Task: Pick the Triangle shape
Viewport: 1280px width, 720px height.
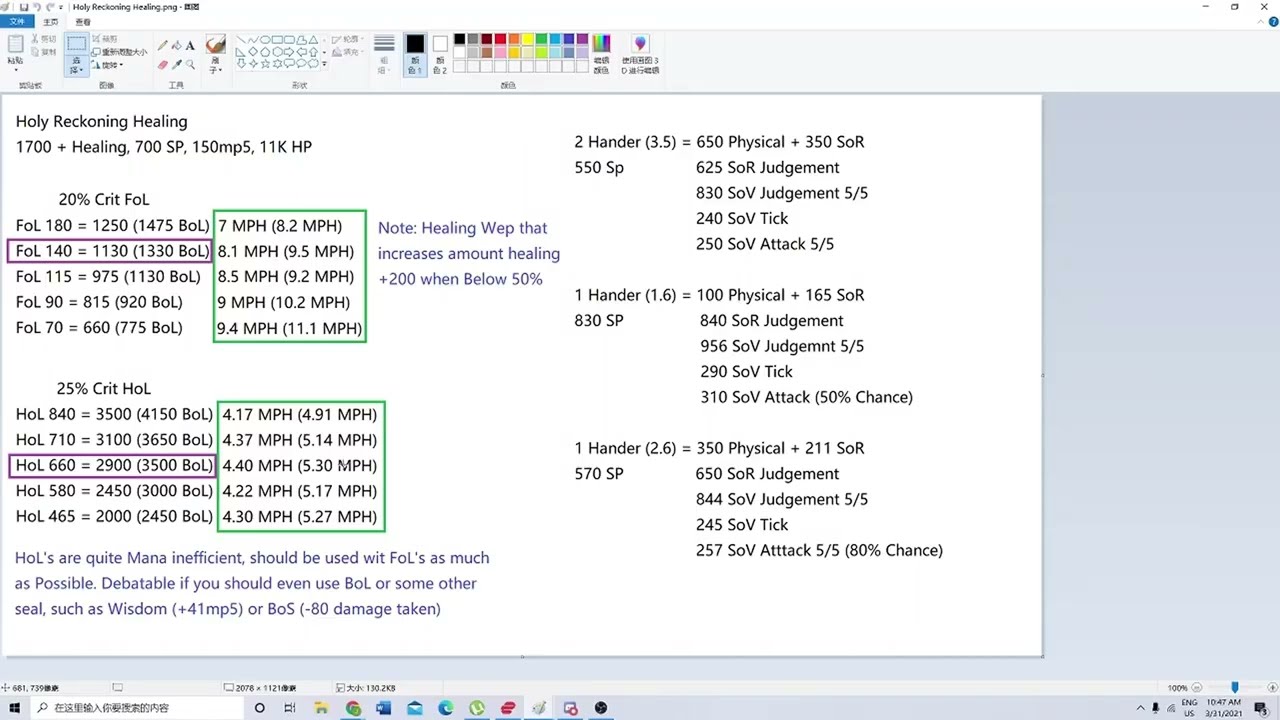Action: [313, 40]
